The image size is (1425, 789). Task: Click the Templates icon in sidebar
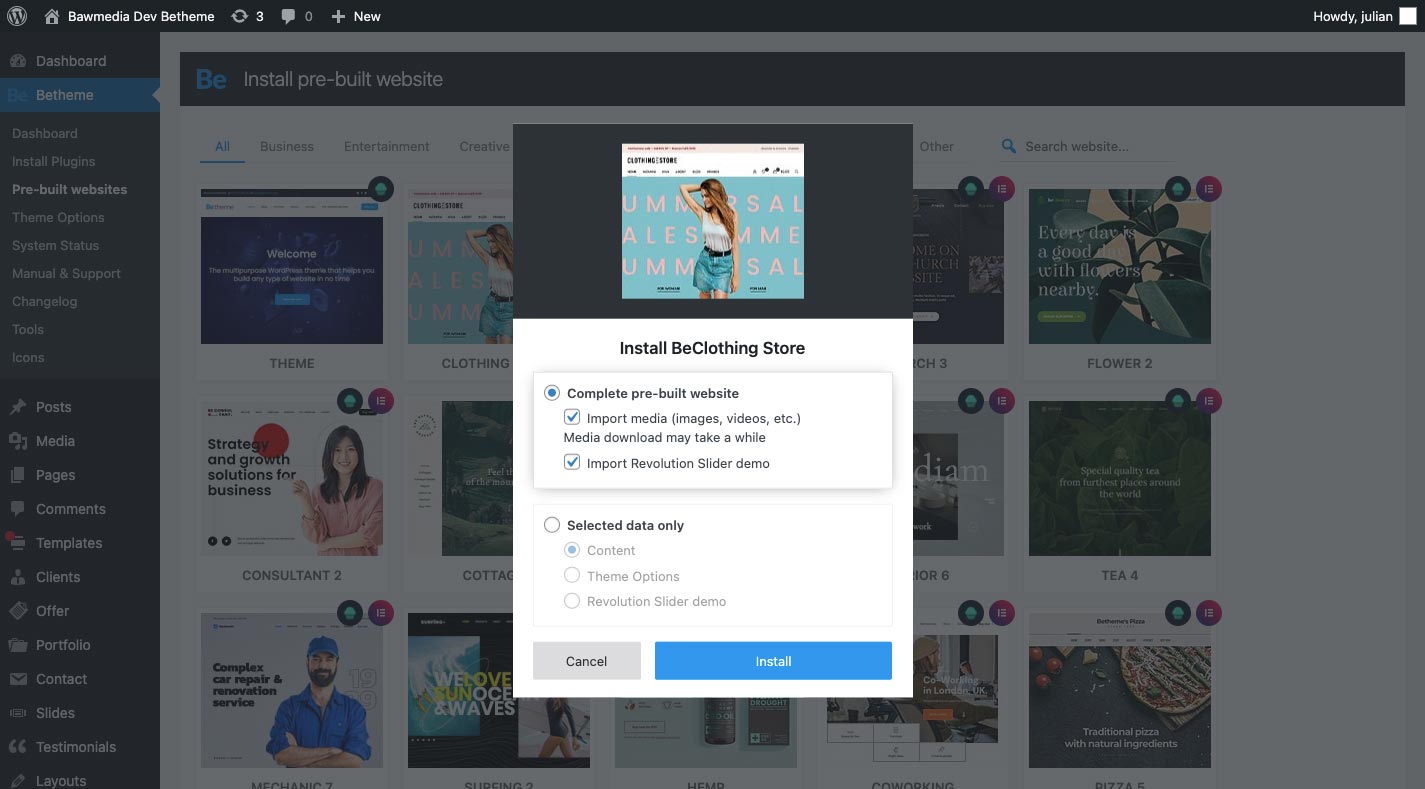tap(18, 543)
